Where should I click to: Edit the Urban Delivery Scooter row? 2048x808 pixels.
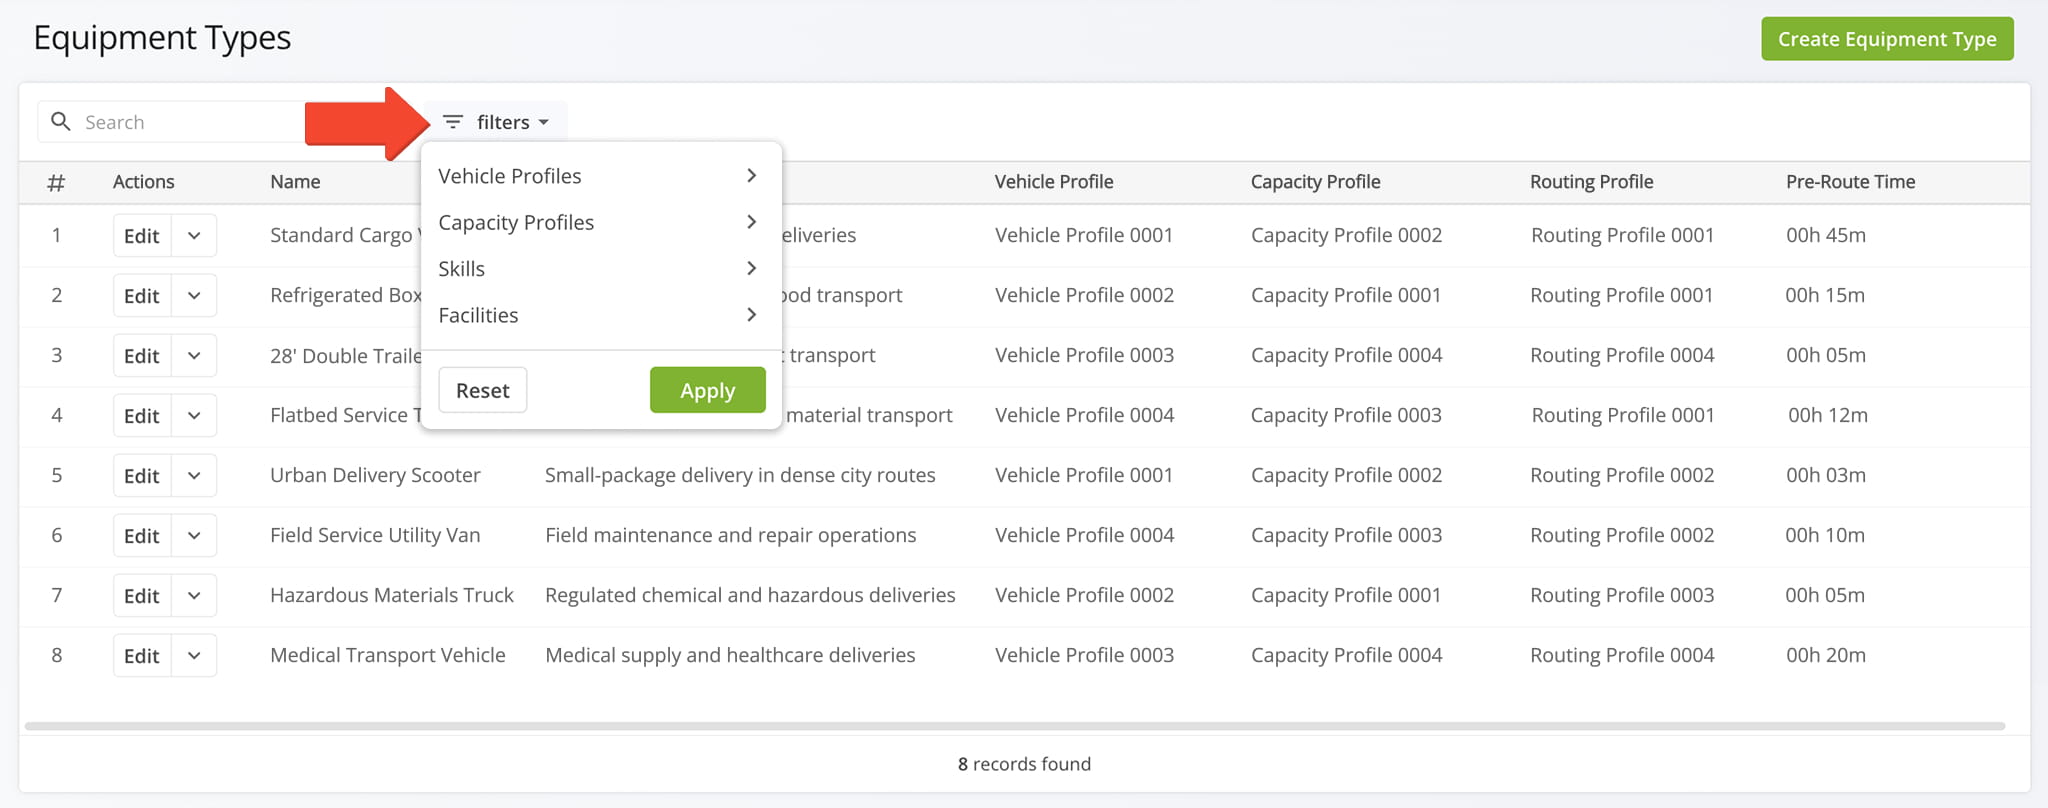142,476
